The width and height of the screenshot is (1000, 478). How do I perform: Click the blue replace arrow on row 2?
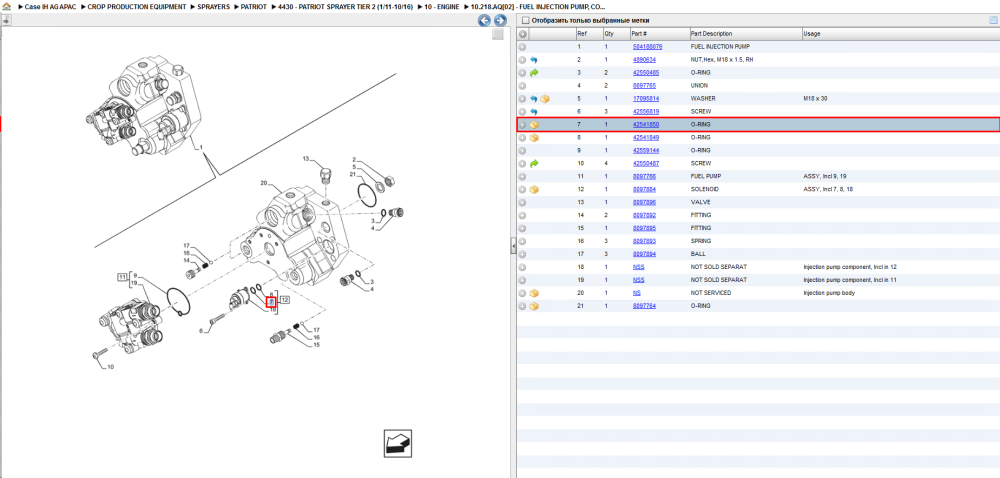pos(534,60)
